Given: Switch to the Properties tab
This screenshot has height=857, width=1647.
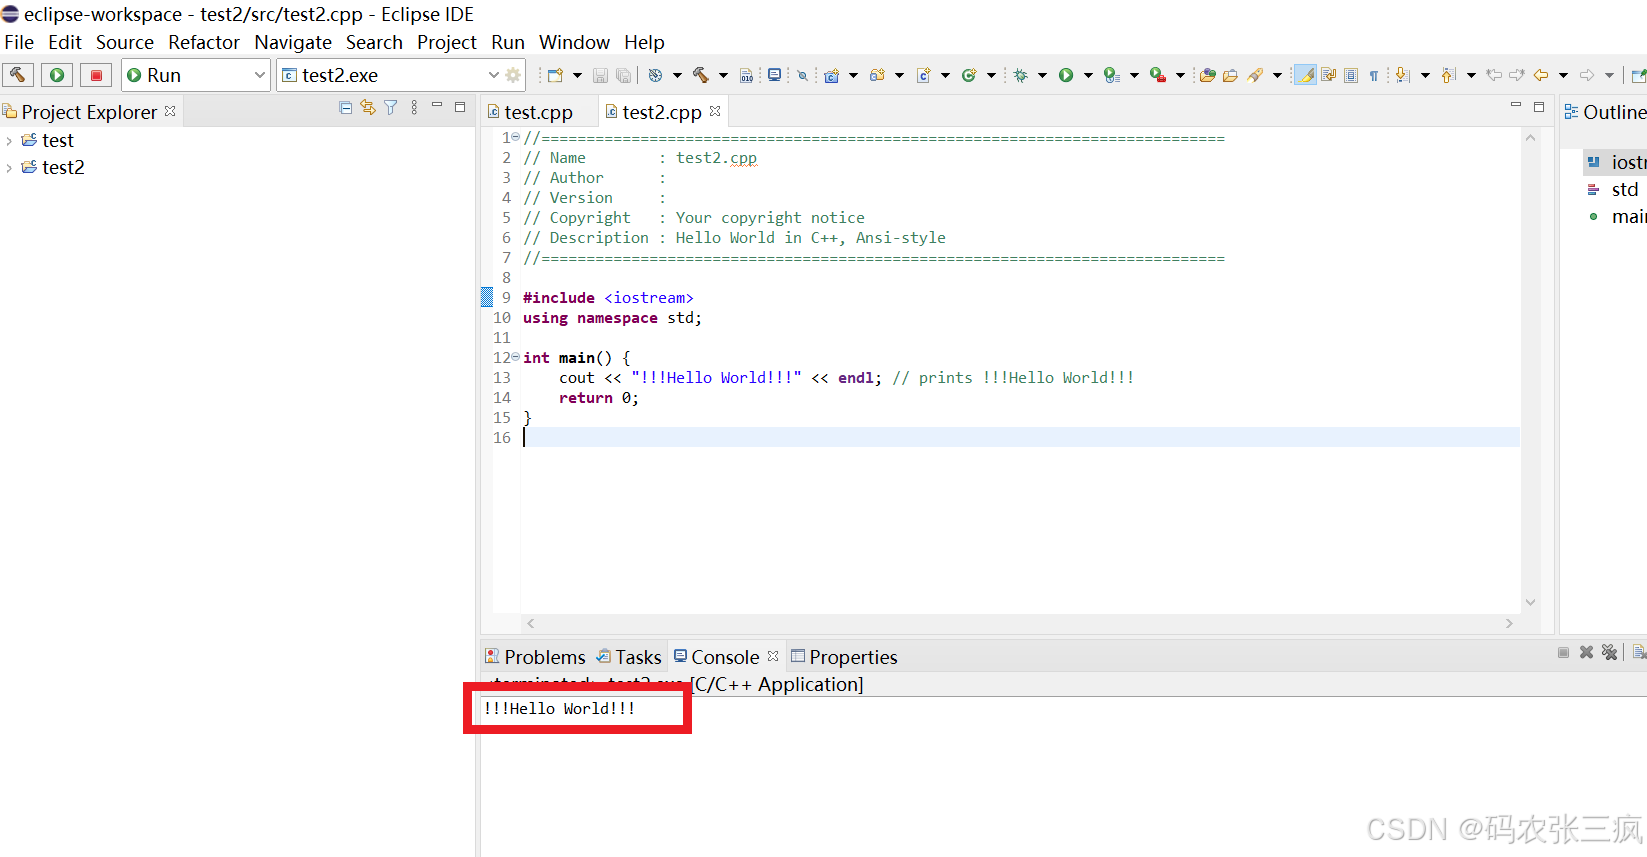Looking at the screenshot, I should [844, 657].
